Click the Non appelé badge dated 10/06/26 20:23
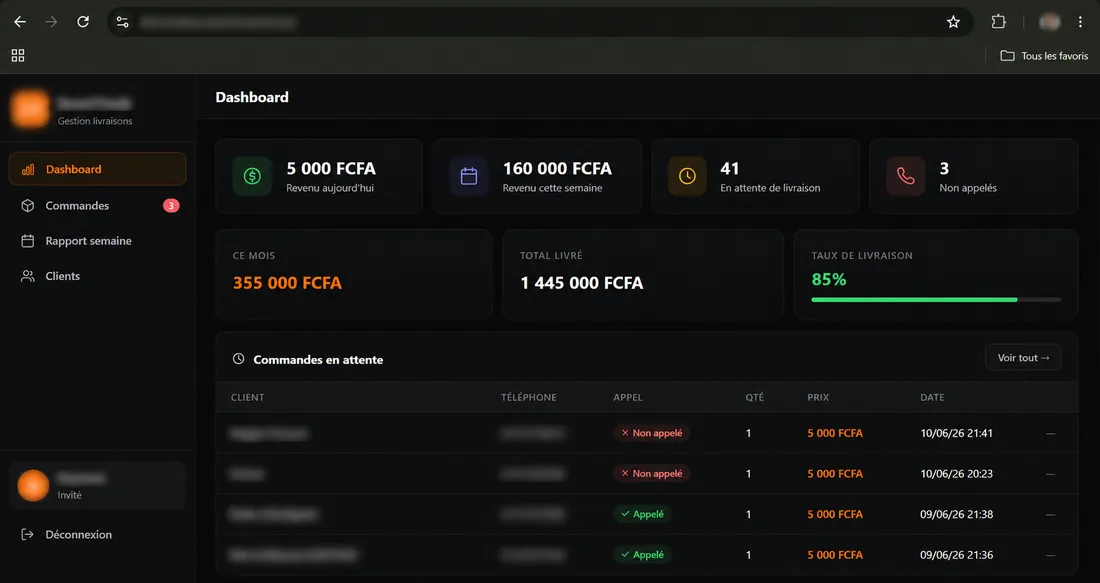This screenshot has height=583, width=1100. [x=651, y=474]
